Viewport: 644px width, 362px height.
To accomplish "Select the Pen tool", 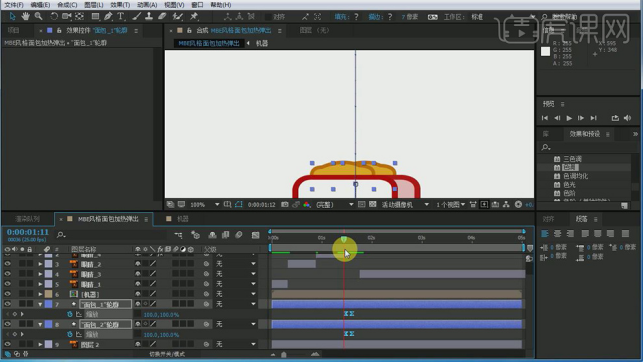I will (x=108, y=16).
